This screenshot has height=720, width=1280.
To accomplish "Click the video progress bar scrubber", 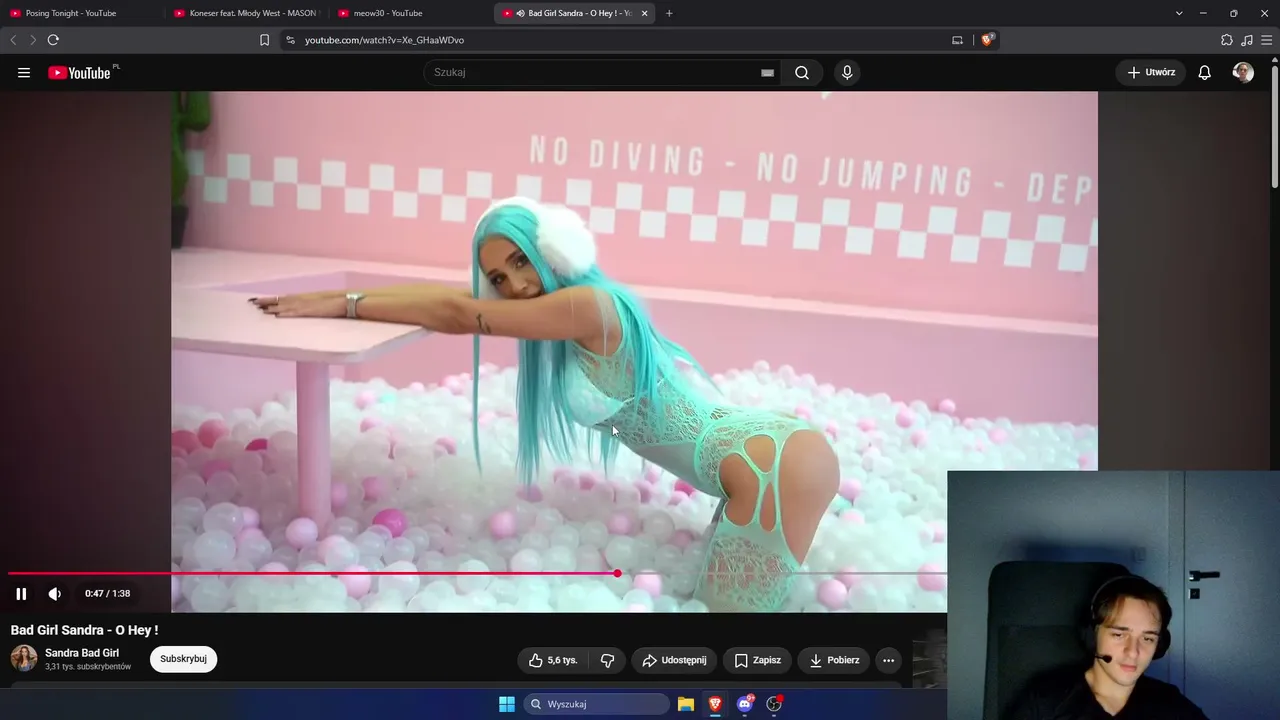I will click(617, 573).
